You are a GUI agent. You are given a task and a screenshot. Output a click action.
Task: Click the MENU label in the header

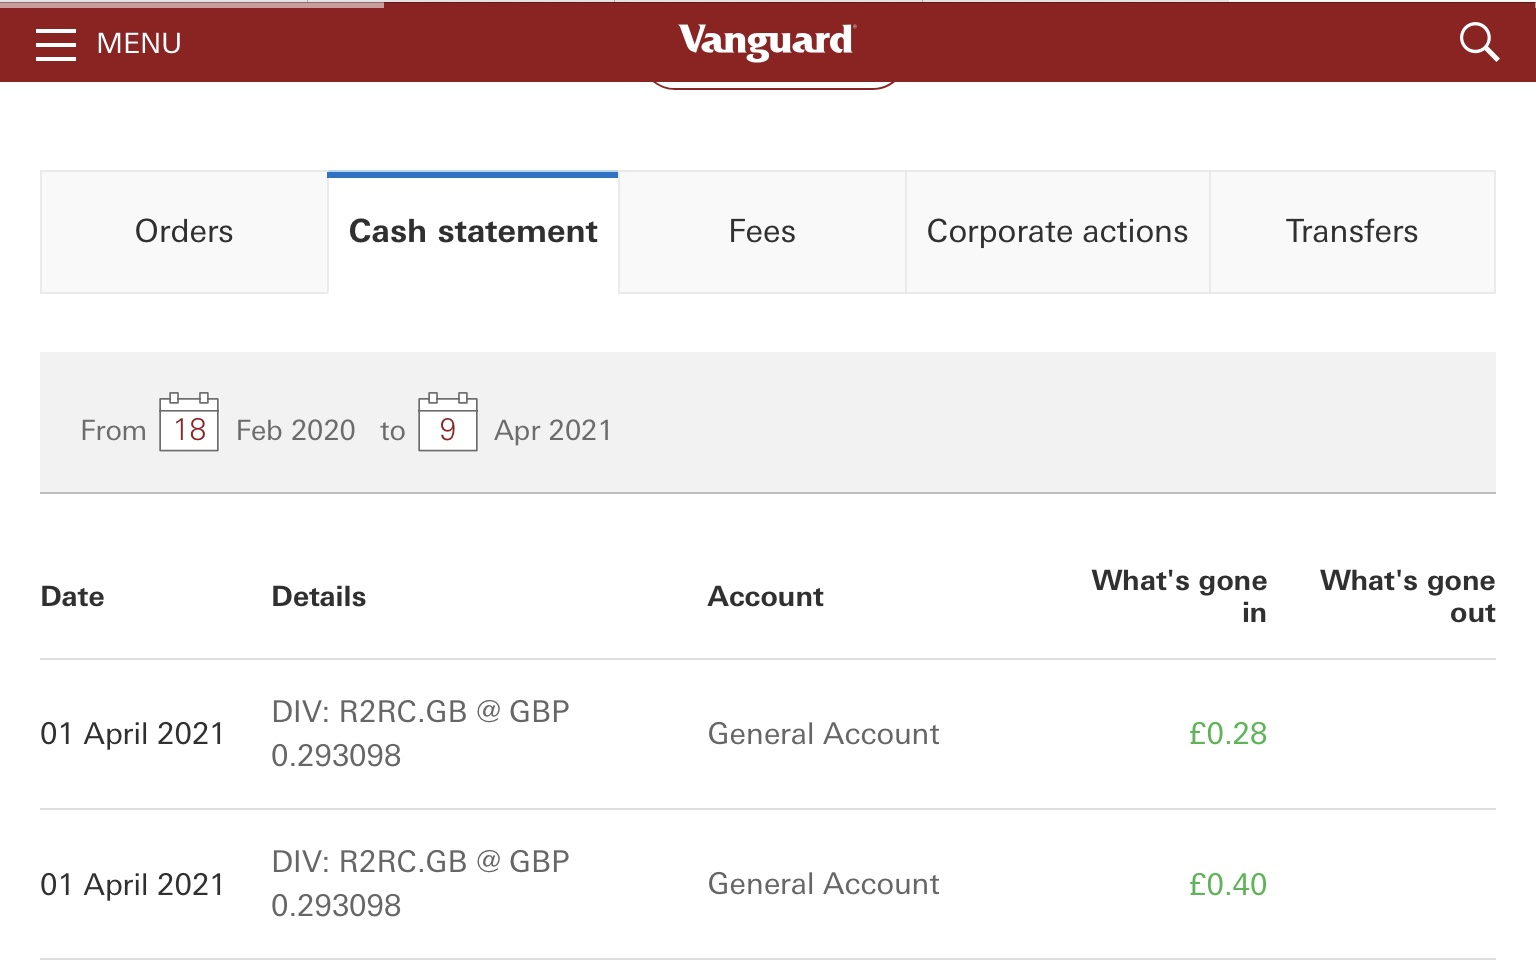click(x=139, y=44)
